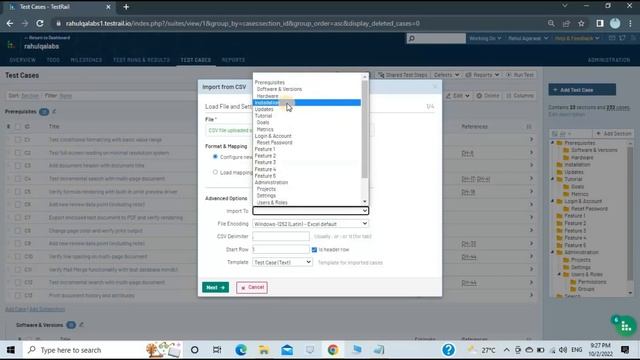Click the CSV Delimiter input field

[x=281, y=236]
